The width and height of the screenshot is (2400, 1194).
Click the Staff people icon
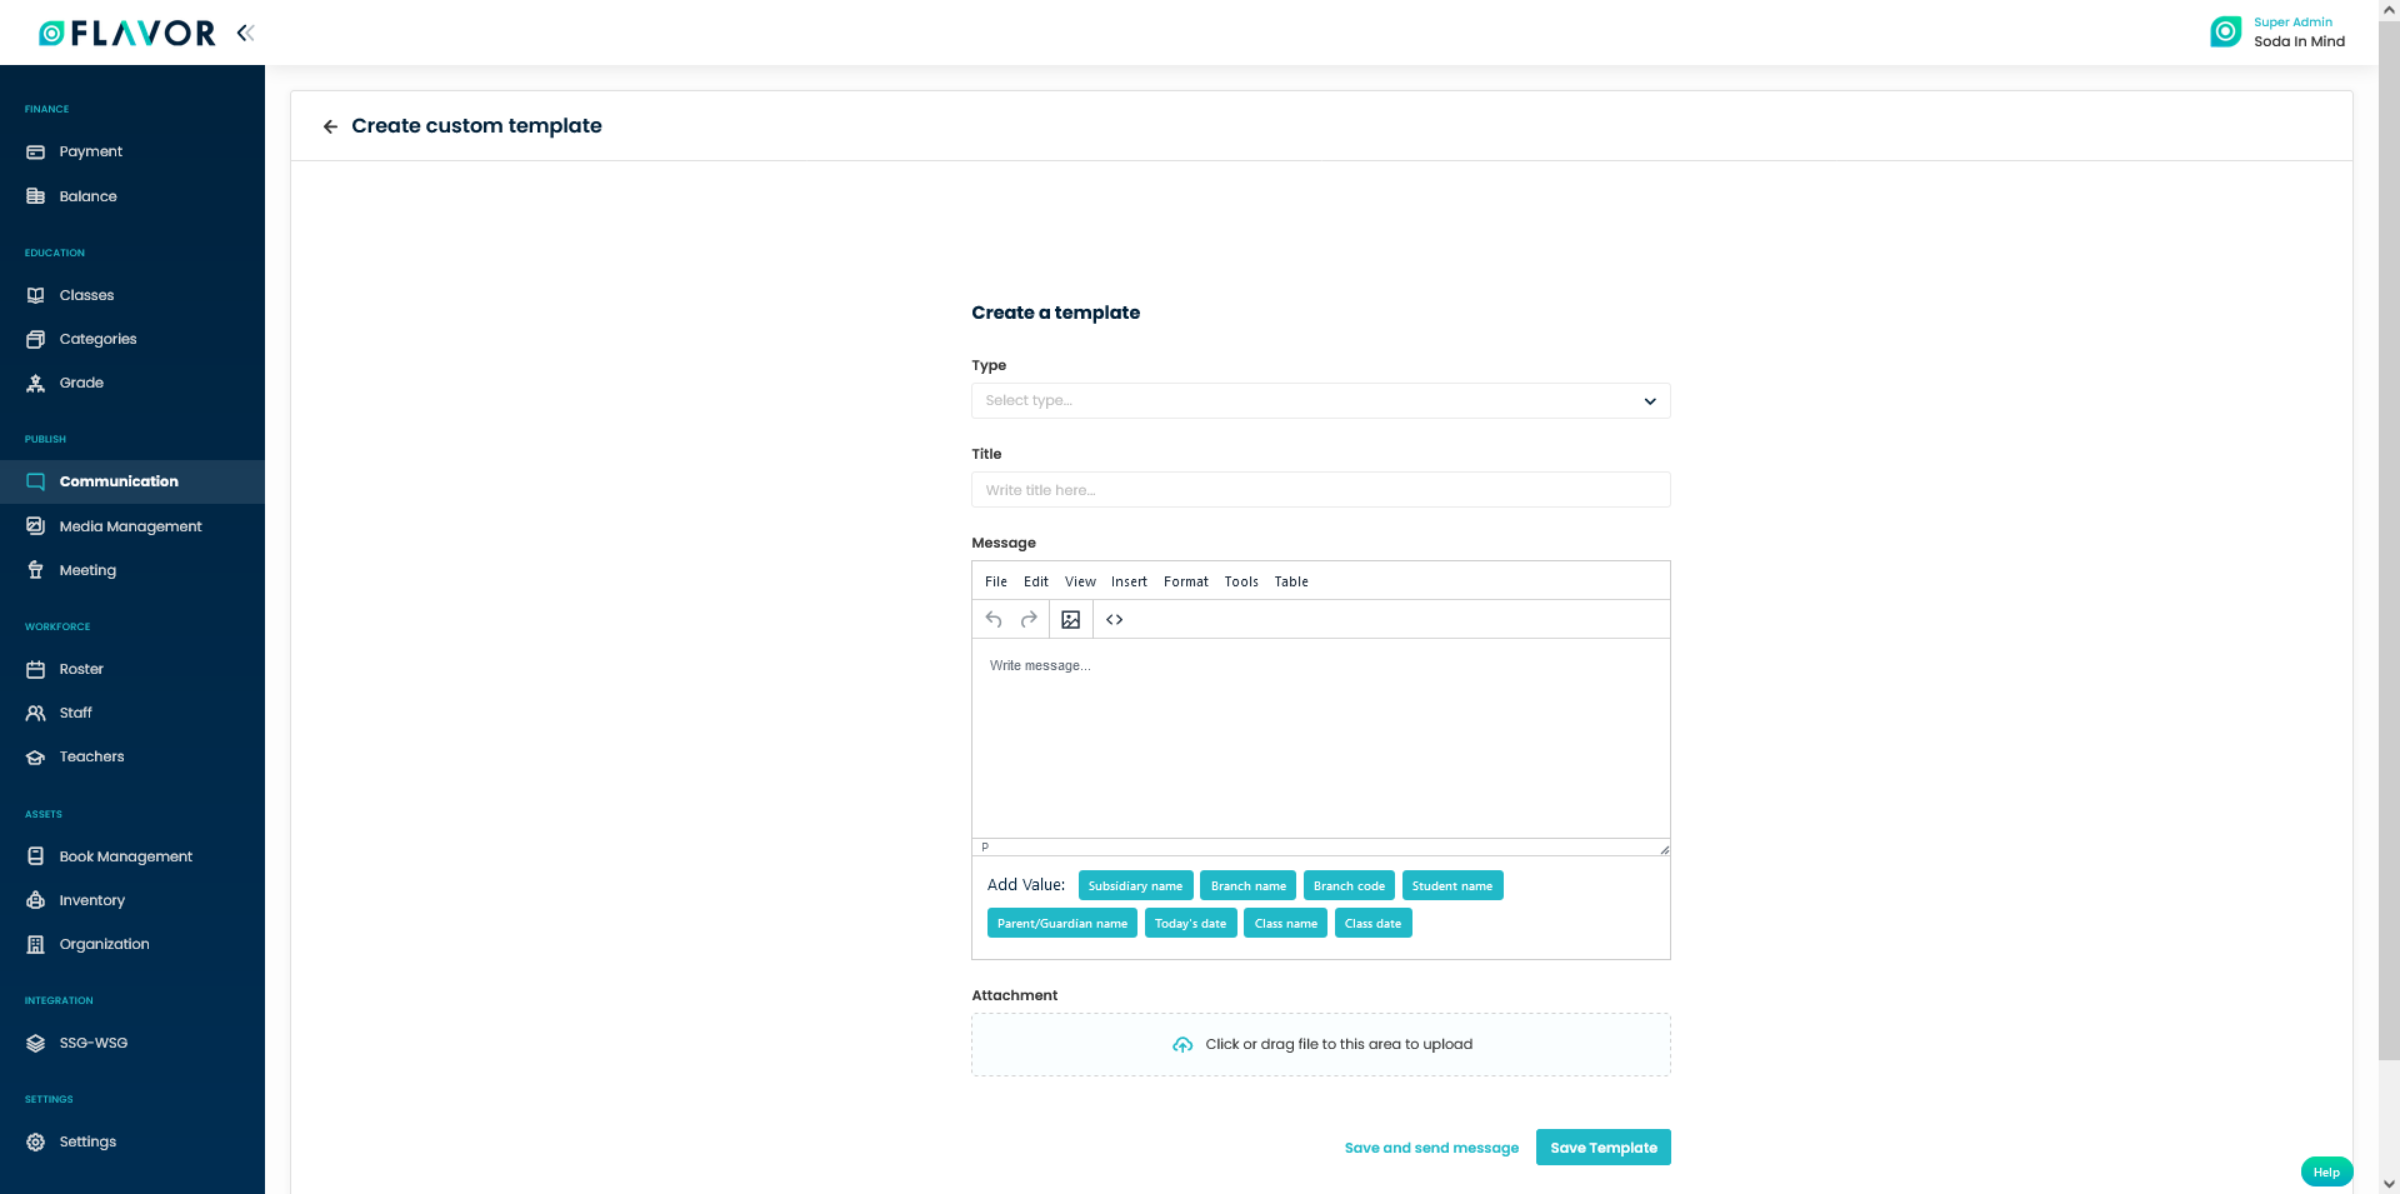pyautogui.click(x=36, y=713)
